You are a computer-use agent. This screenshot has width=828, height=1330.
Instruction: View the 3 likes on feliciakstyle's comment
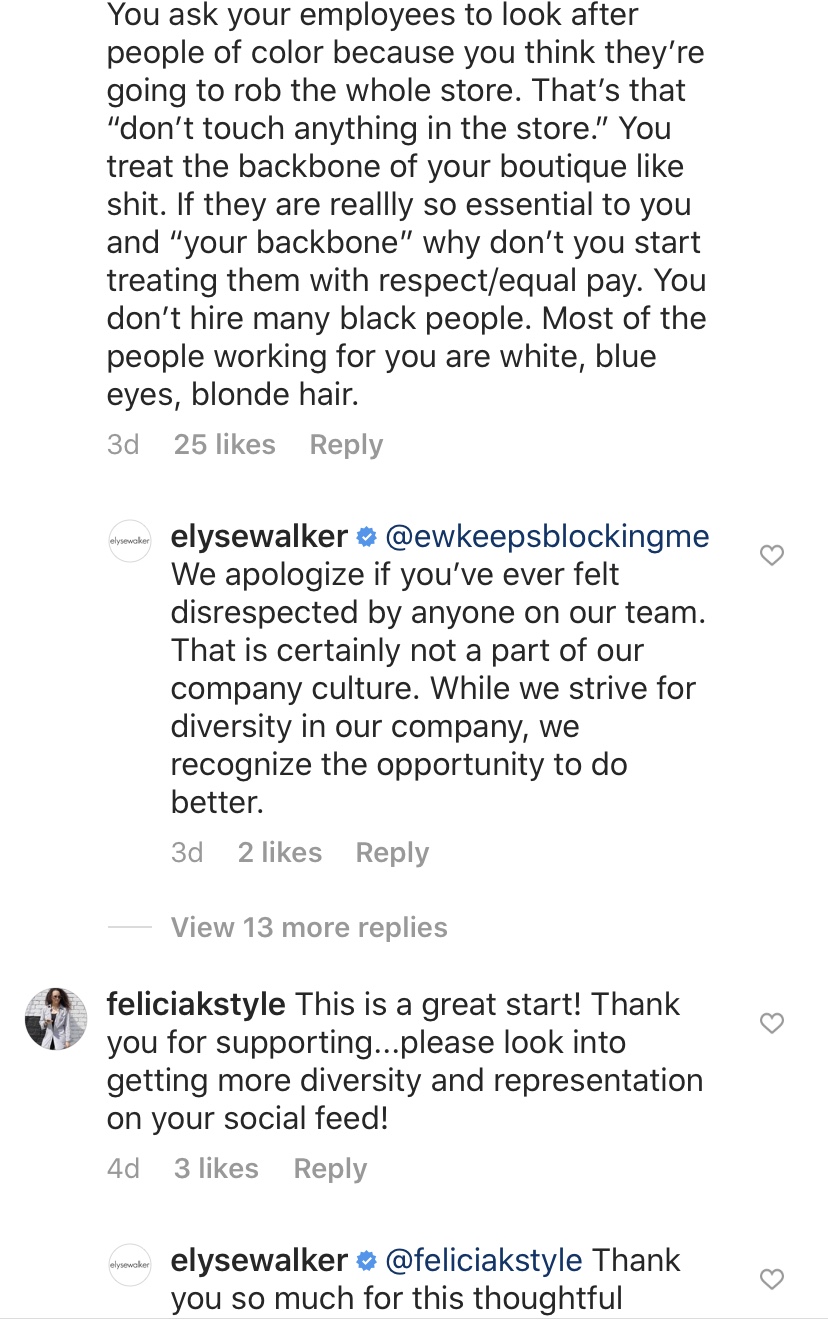tap(216, 1169)
